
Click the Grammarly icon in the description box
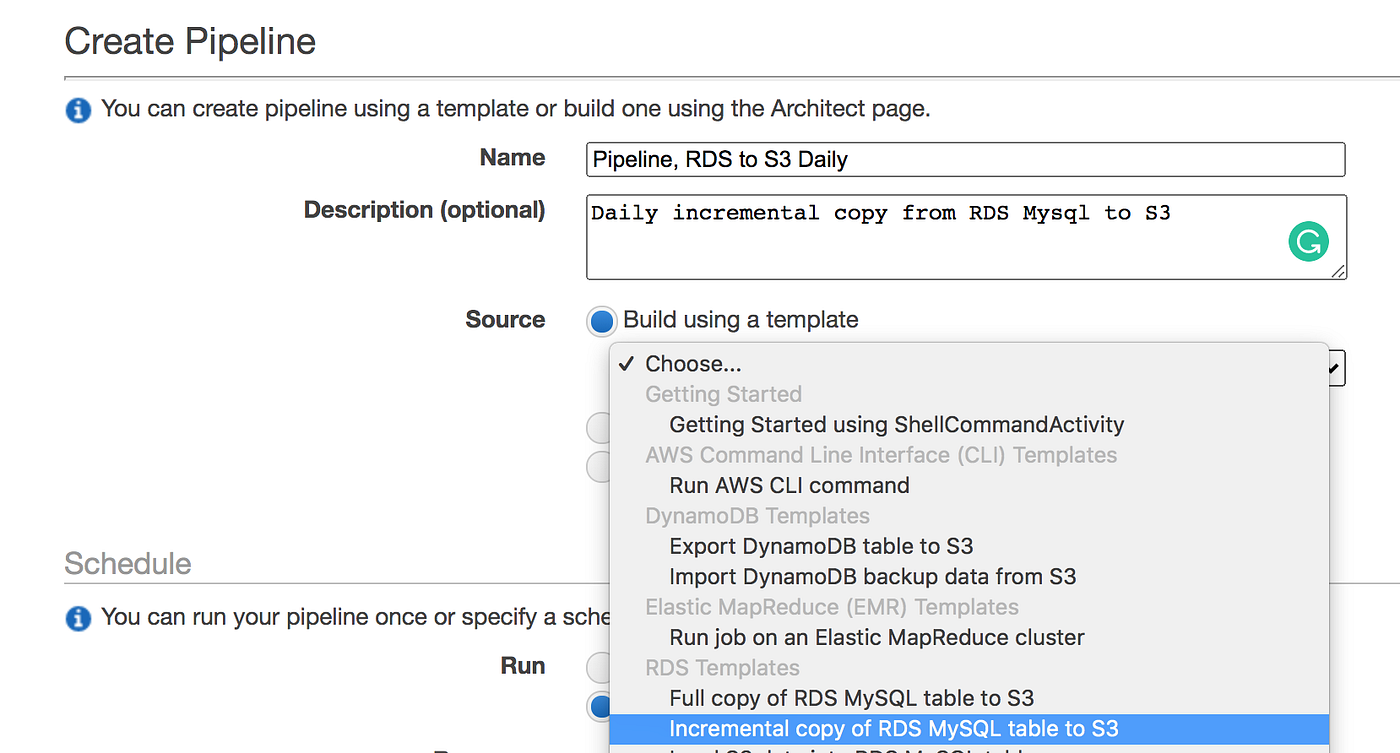point(1308,241)
